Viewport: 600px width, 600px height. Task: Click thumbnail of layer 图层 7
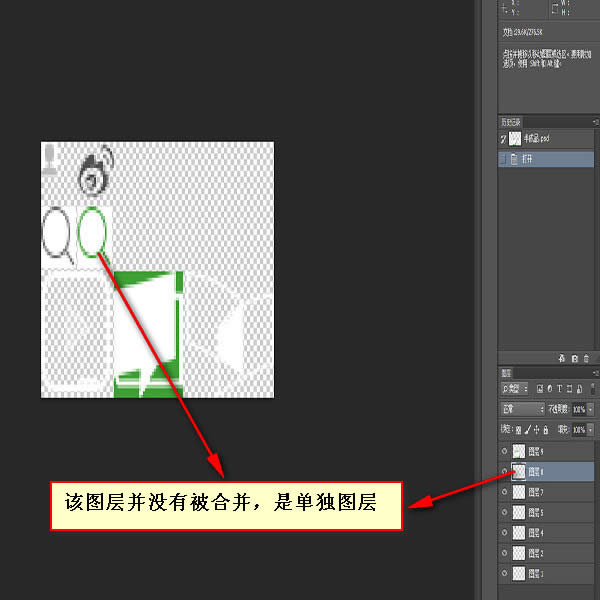519,492
